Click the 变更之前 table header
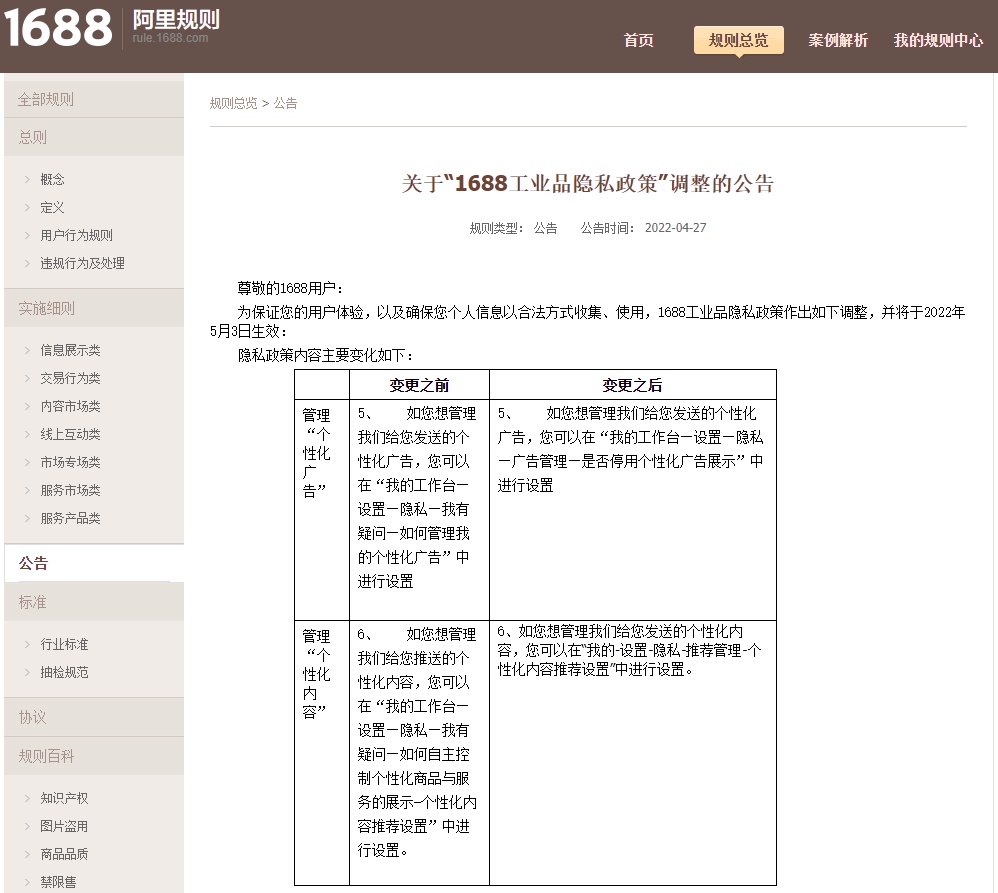The width and height of the screenshot is (998, 893). [419, 385]
